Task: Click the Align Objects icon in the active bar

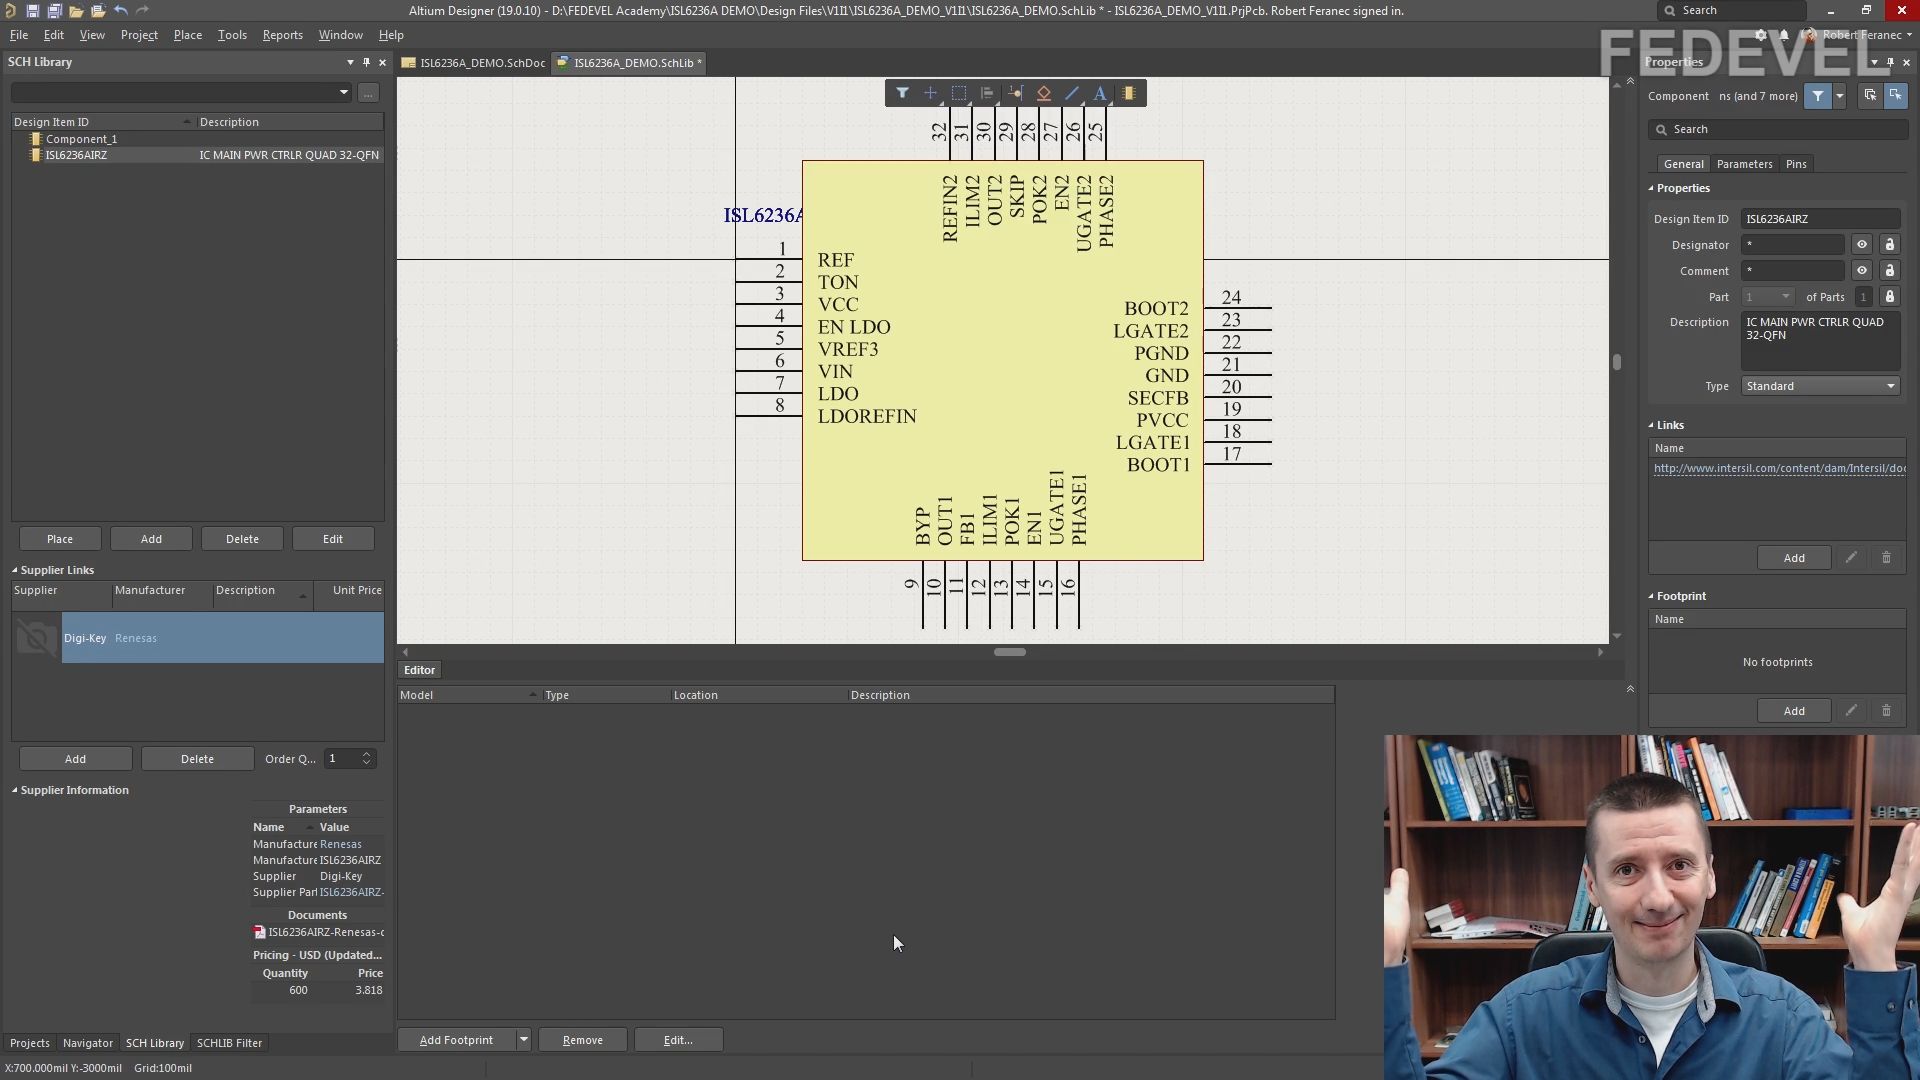Action: (x=987, y=93)
